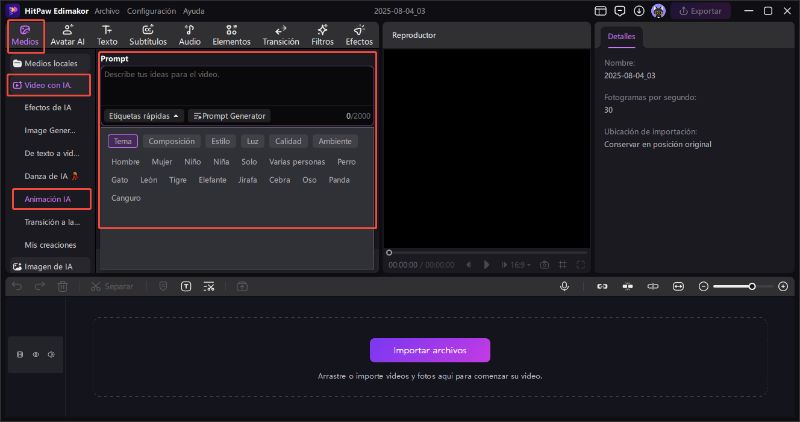
Task: Open the Filtros tab
Action: 322,36
